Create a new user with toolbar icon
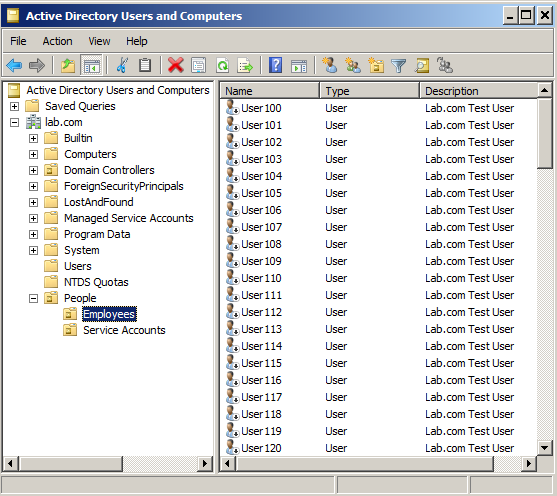The image size is (557, 496). 330,65
